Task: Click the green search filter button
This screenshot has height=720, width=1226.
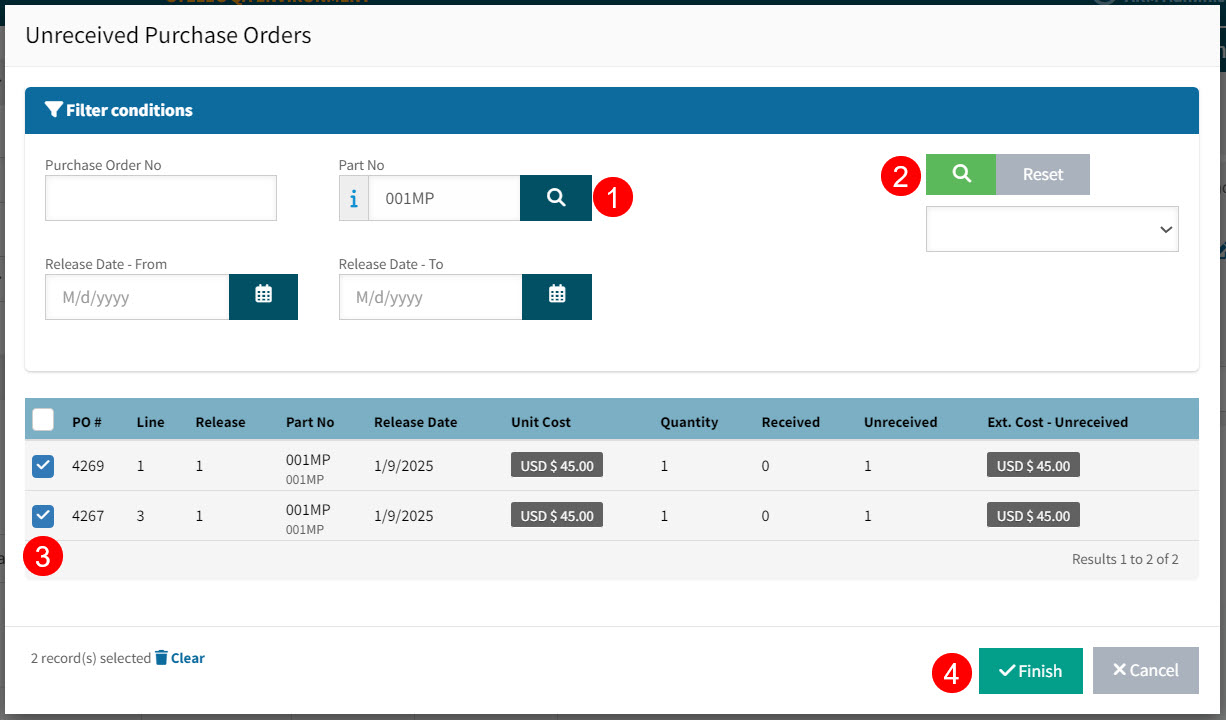Action: (x=960, y=174)
